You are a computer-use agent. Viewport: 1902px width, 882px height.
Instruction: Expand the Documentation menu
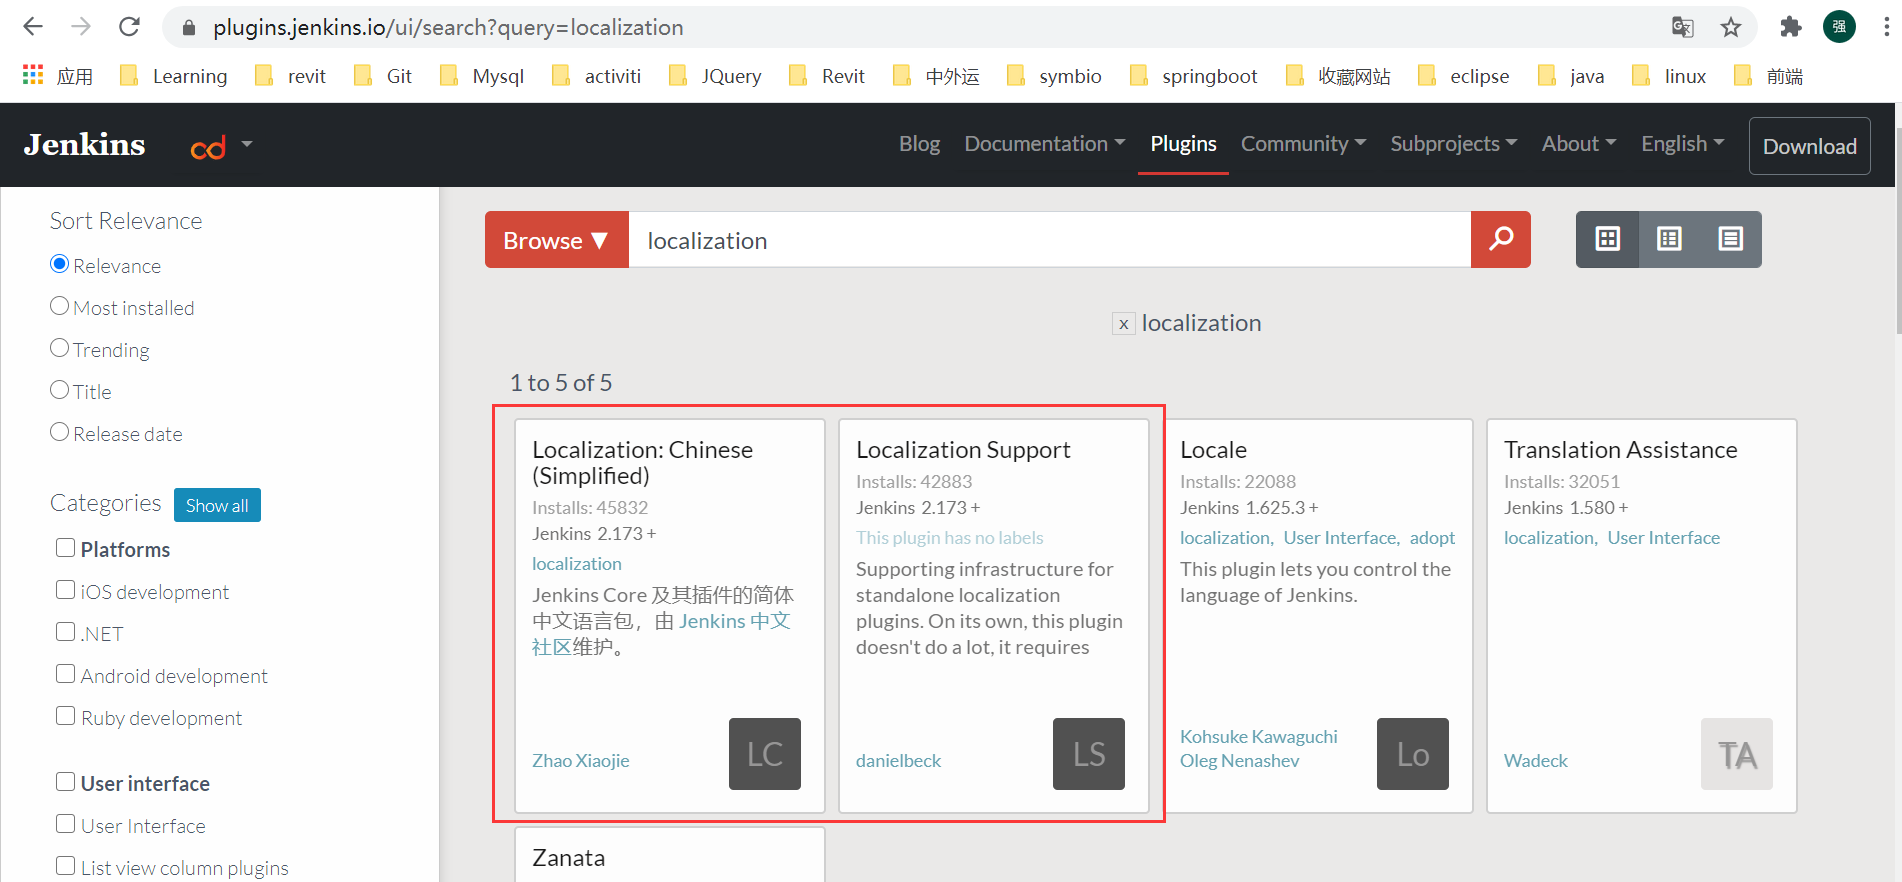tap(1045, 144)
